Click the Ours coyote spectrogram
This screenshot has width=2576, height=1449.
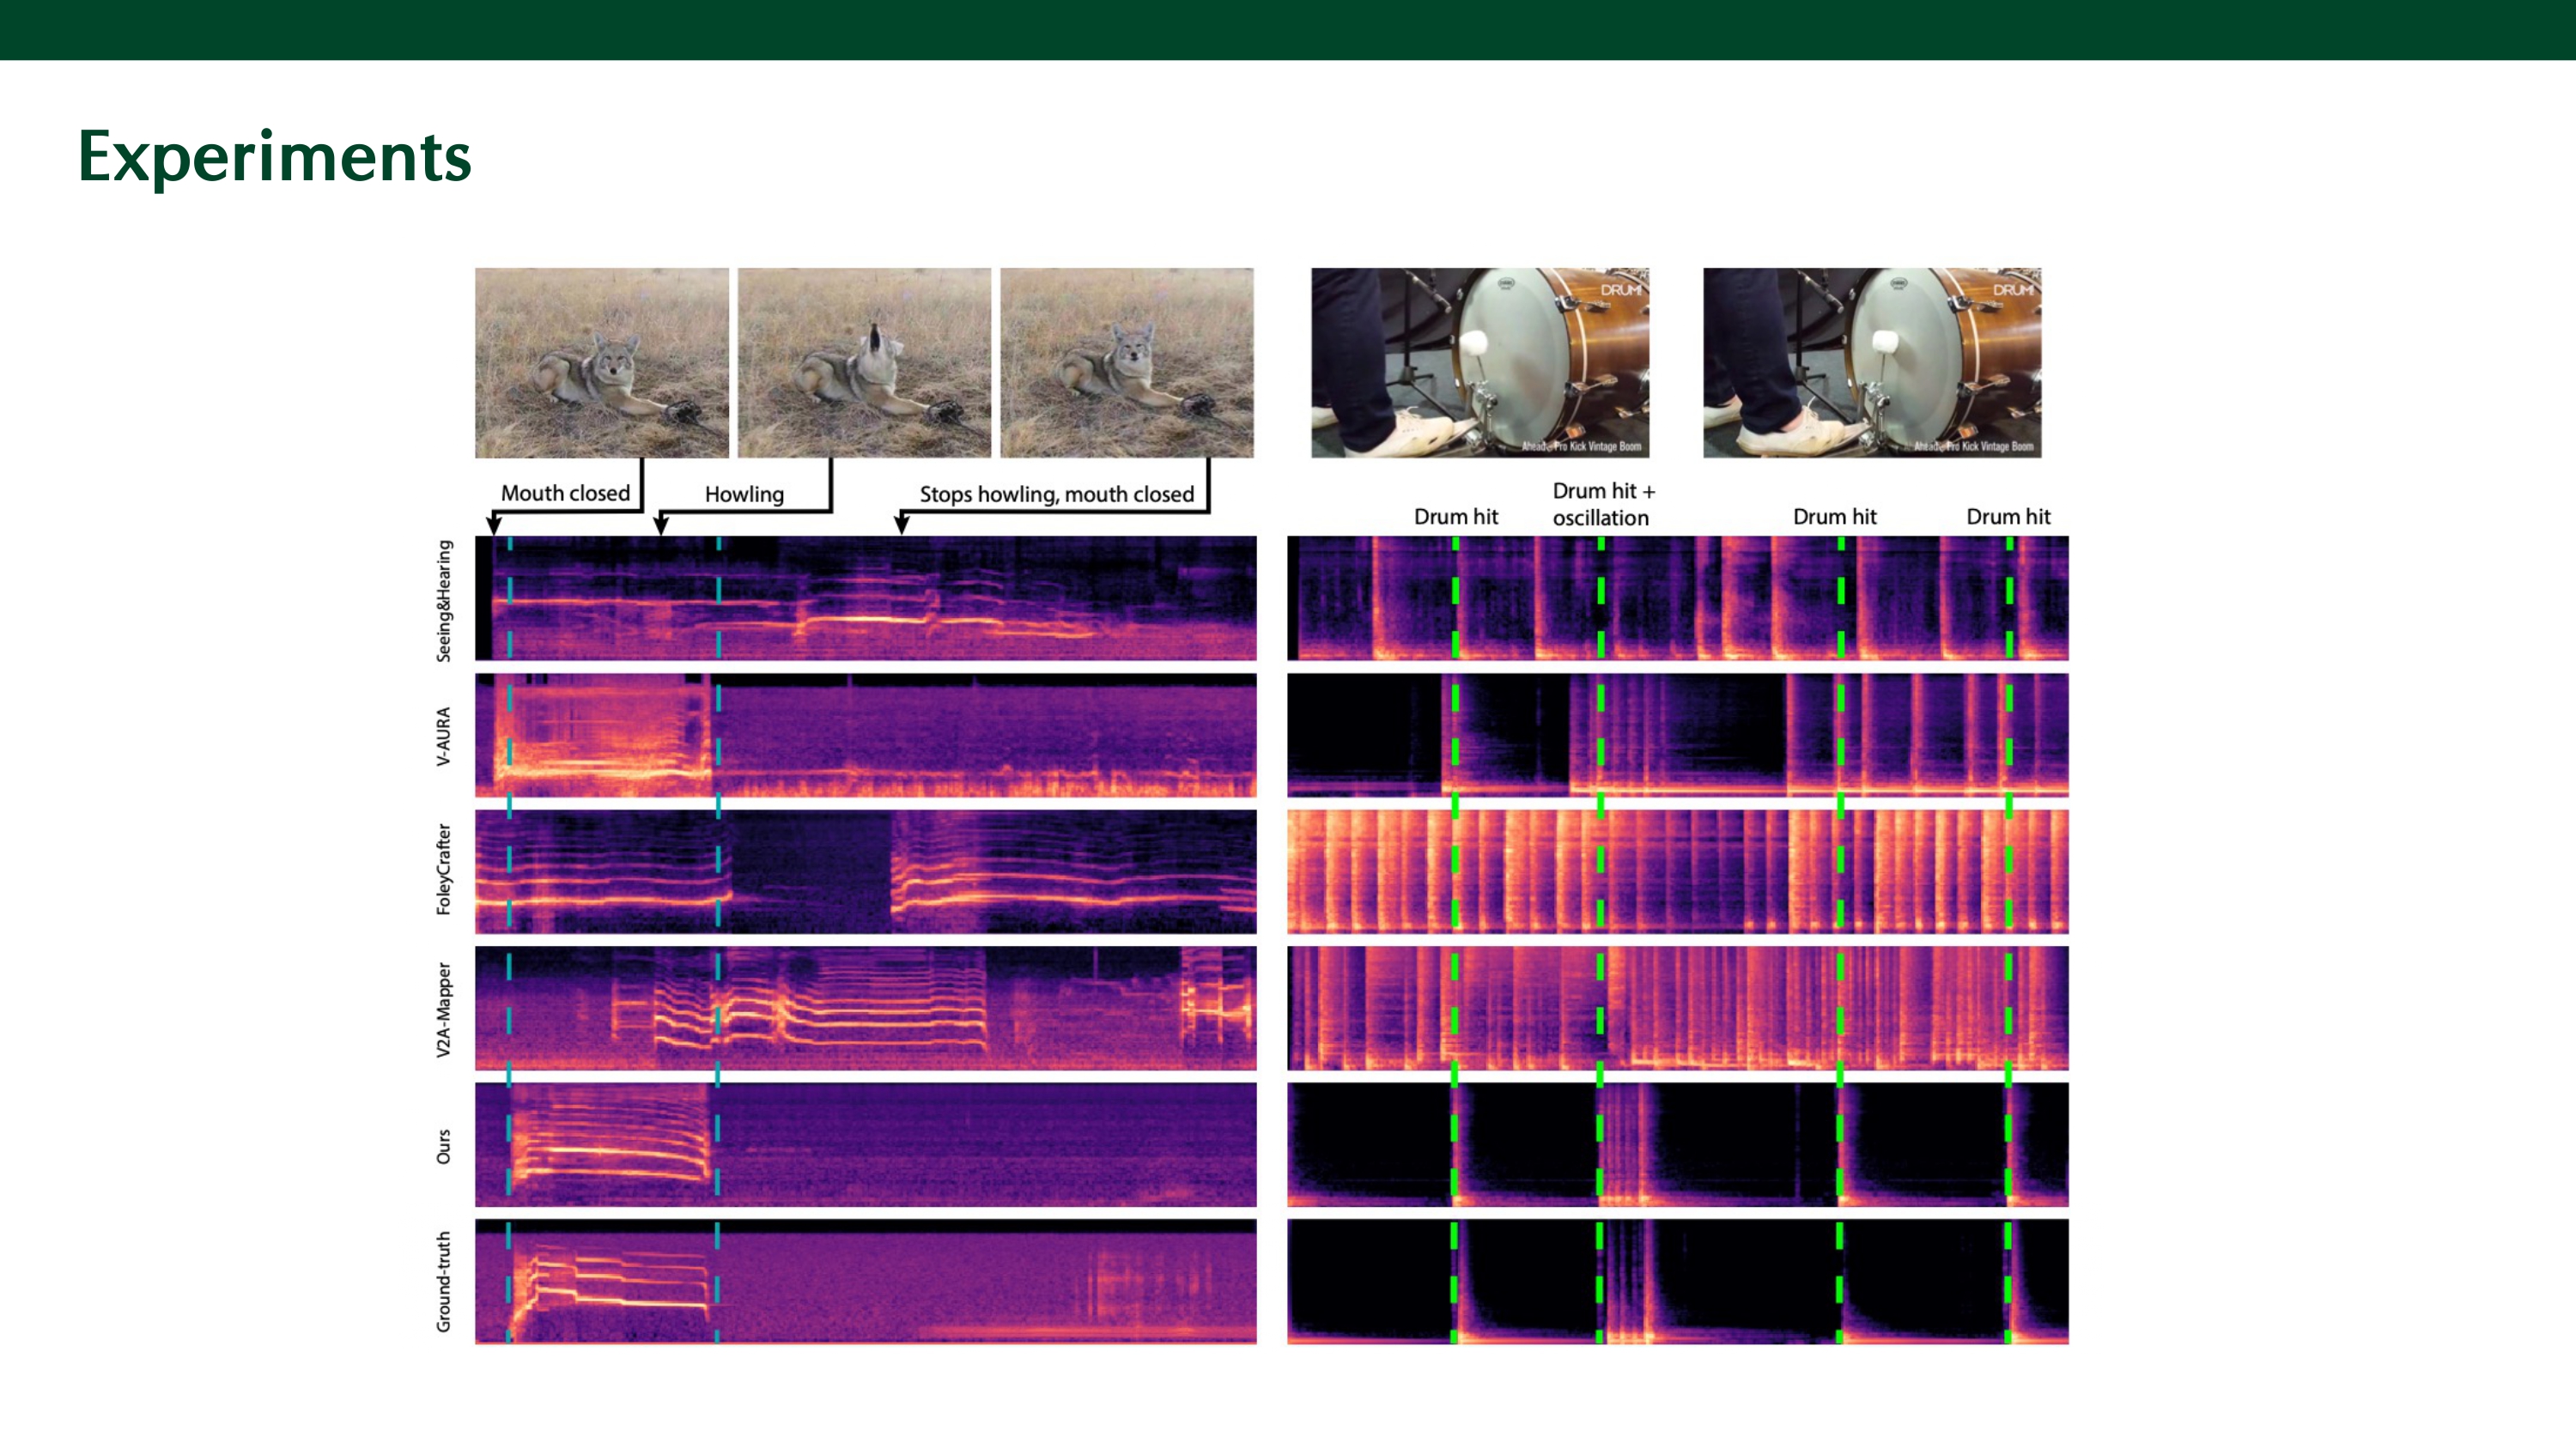point(865,1144)
